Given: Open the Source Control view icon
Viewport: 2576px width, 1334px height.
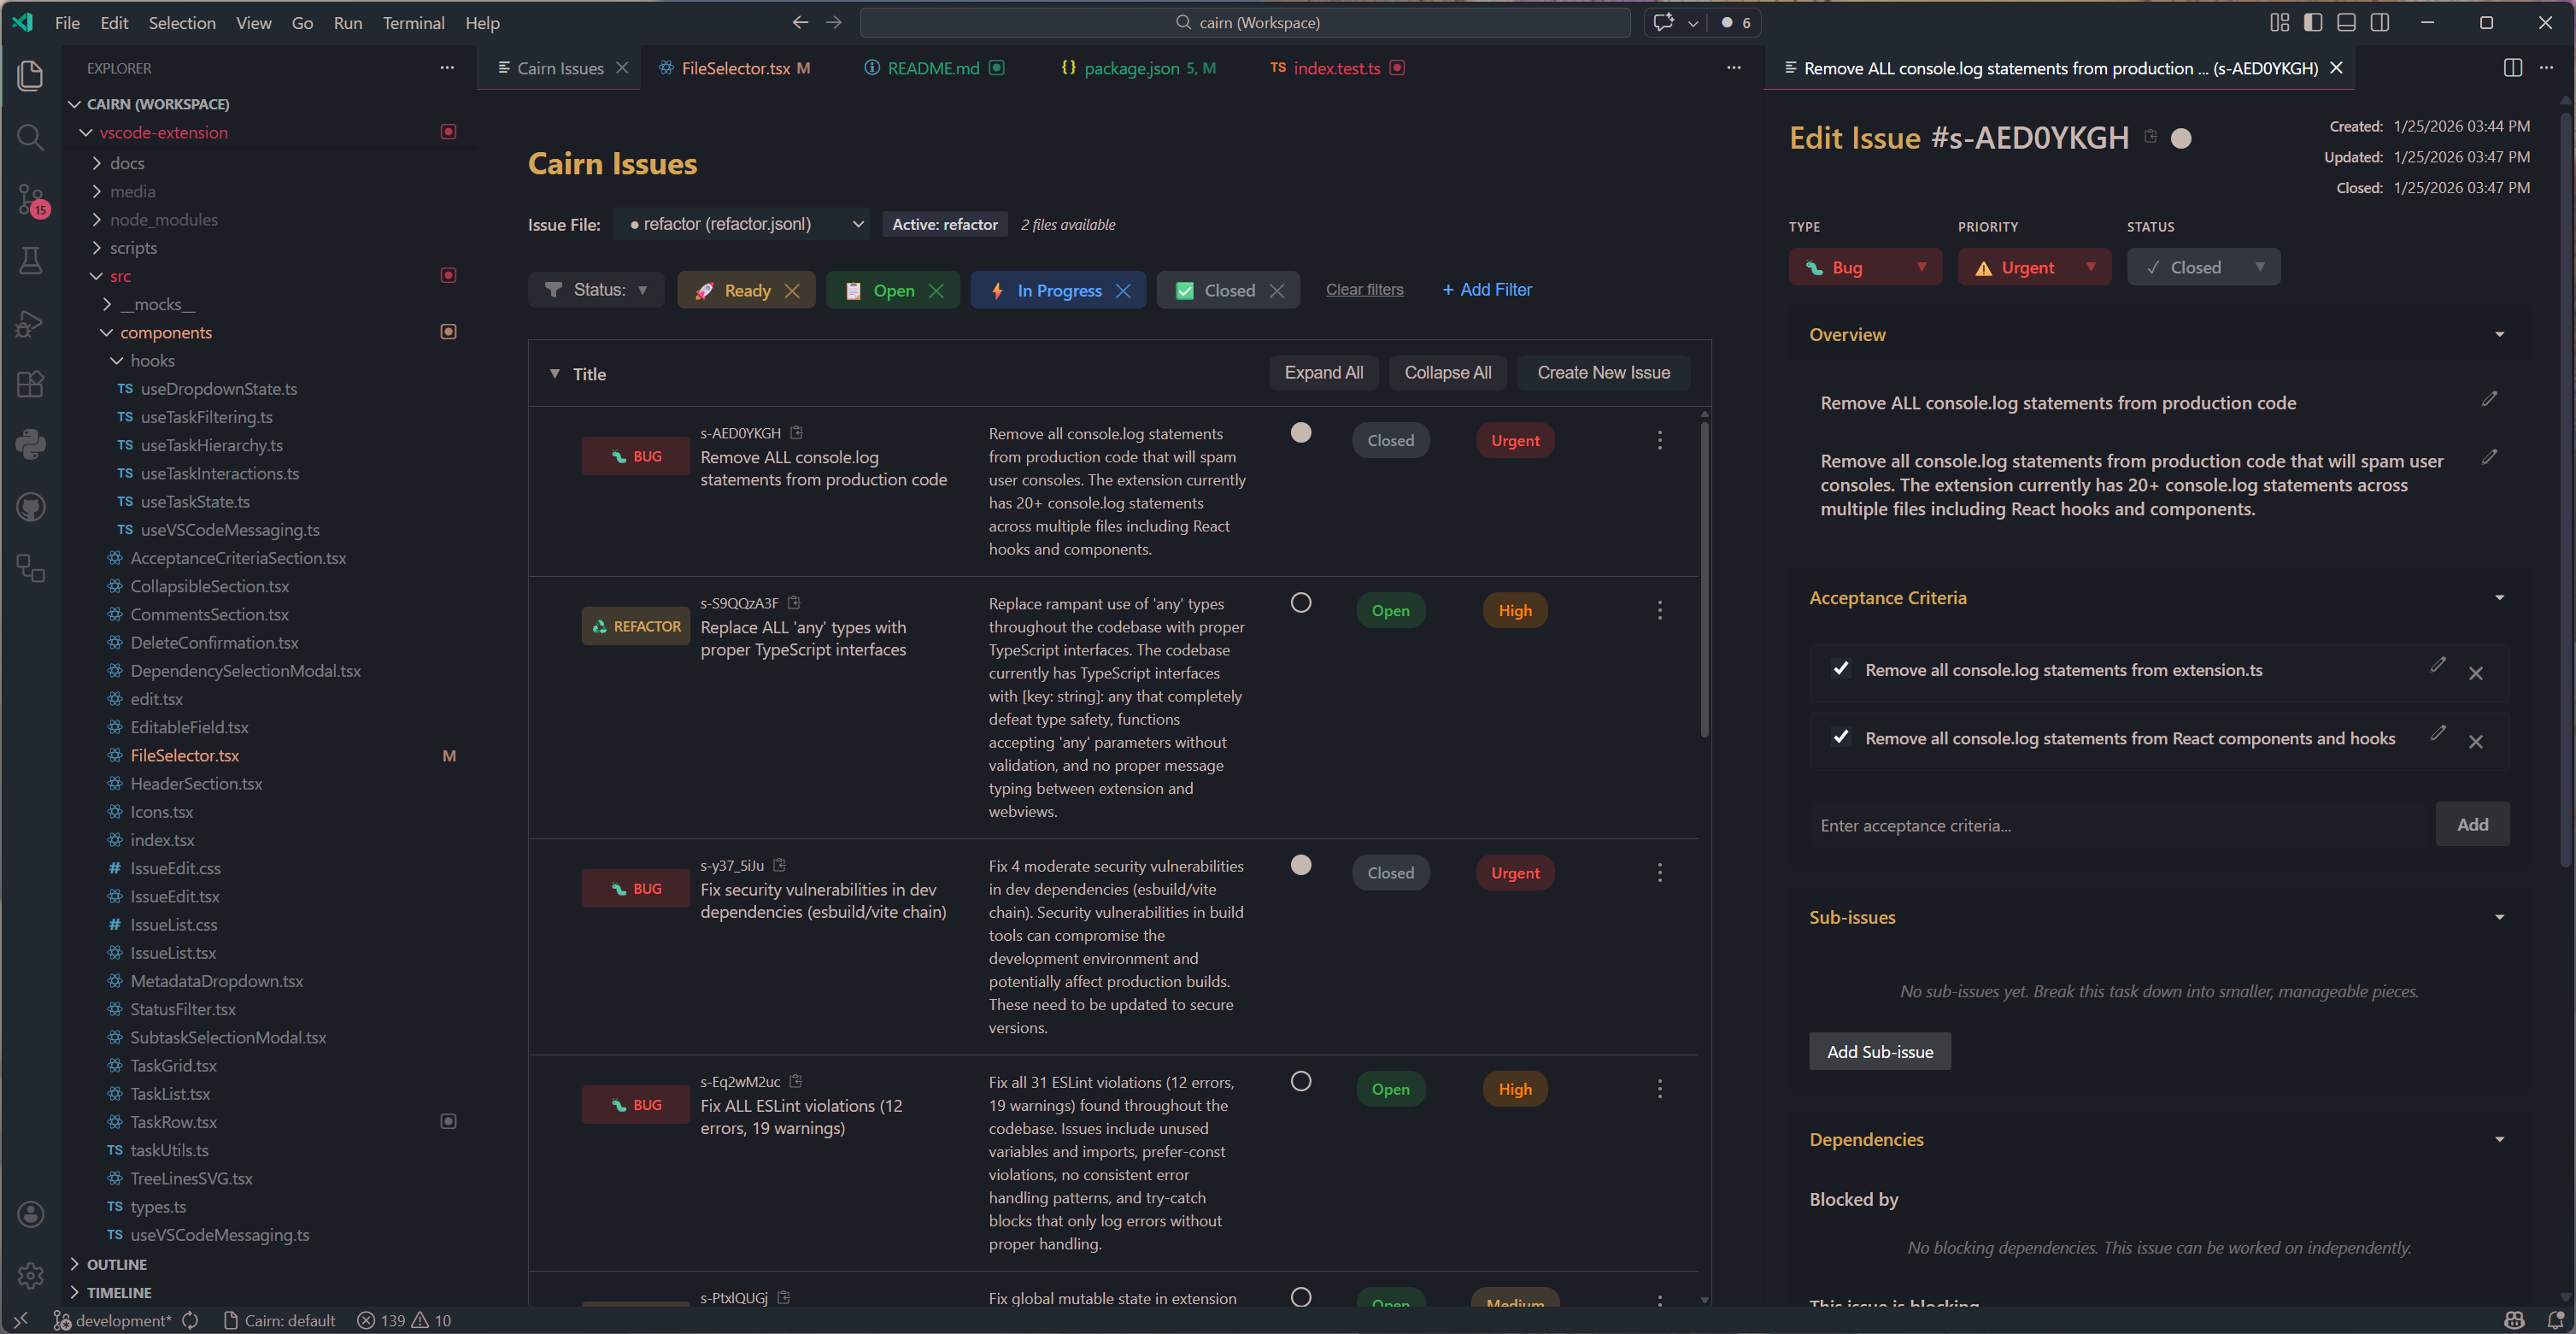Looking at the screenshot, I should click(x=31, y=199).
